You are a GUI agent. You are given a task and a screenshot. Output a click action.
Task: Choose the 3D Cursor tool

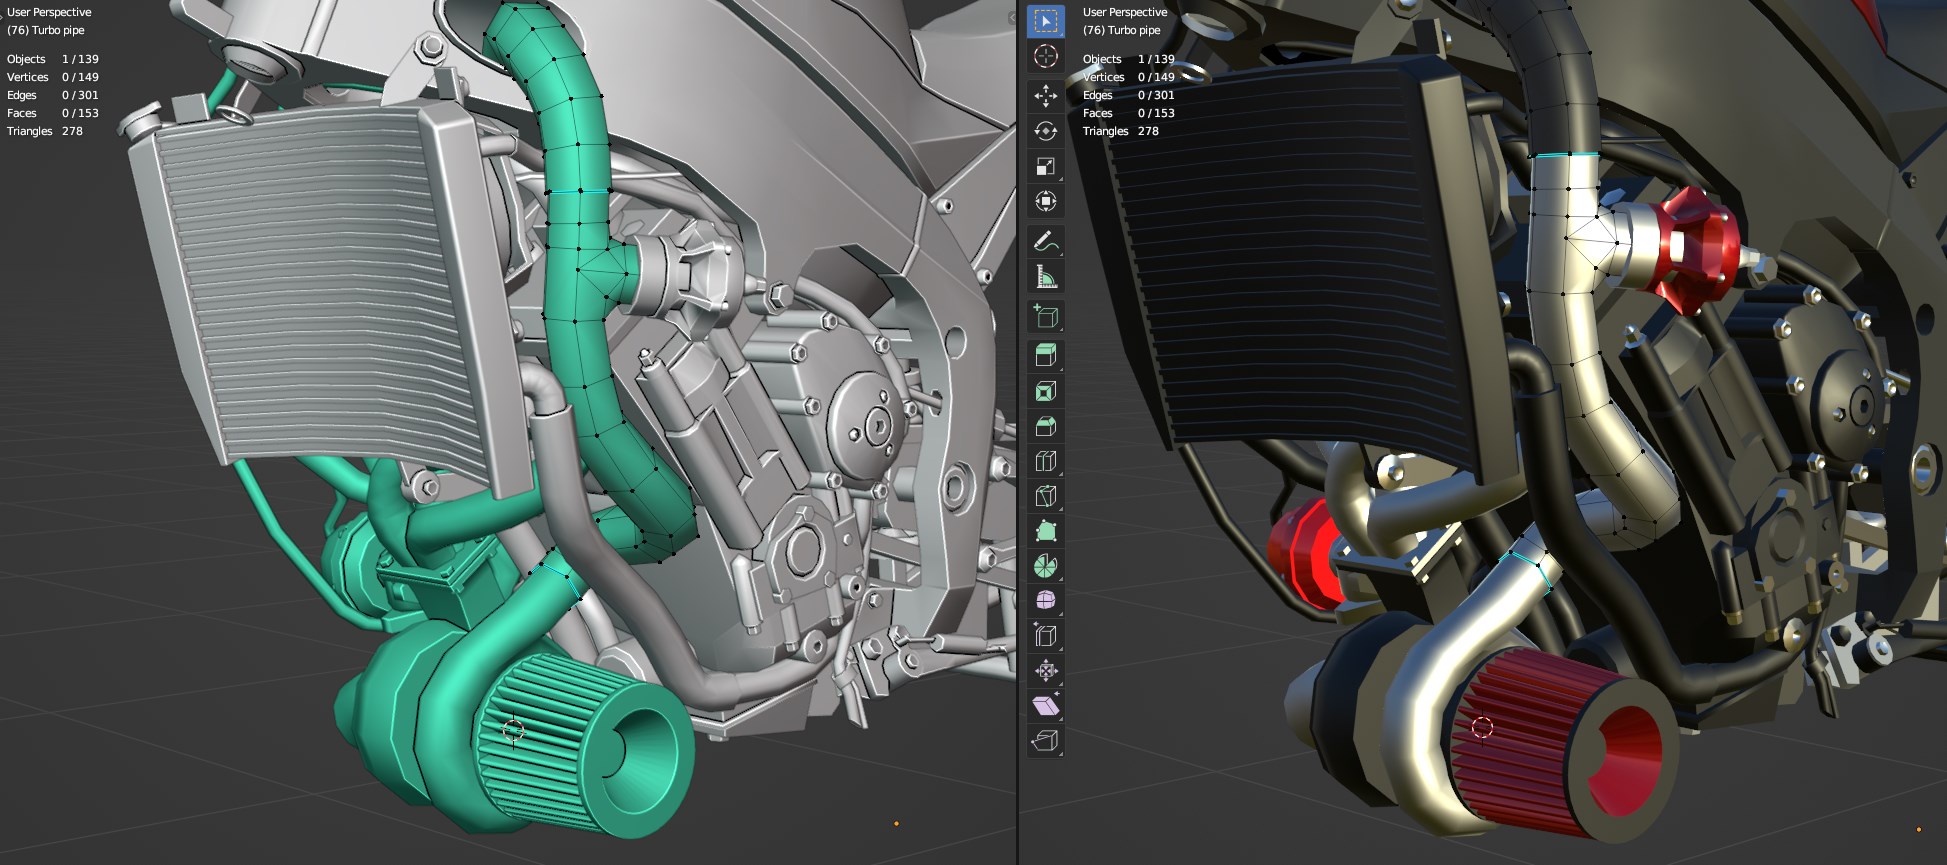tap(1045, 56)
